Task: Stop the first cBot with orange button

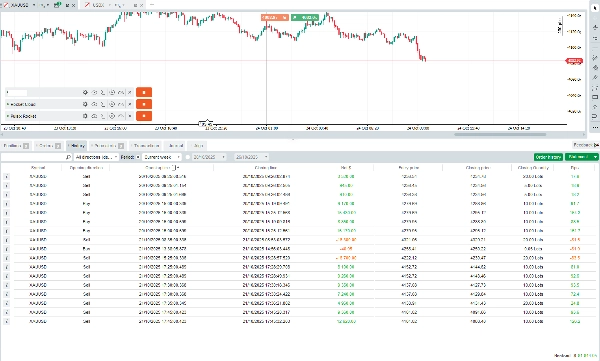Action: tap(144, 92)
